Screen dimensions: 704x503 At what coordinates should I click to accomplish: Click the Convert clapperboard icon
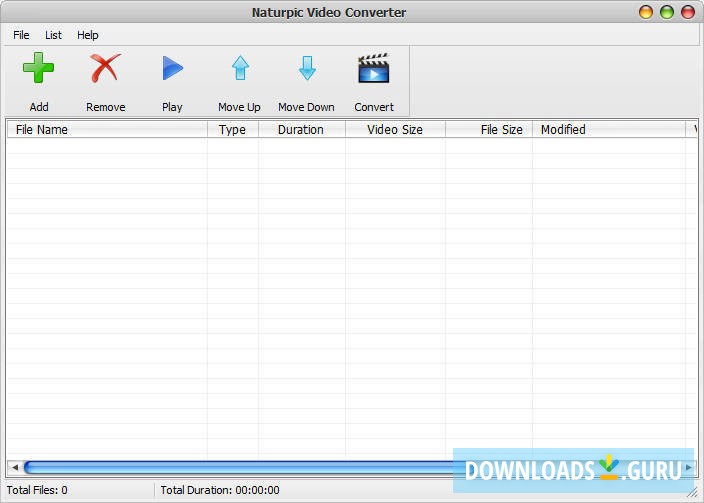pos(374,68)
